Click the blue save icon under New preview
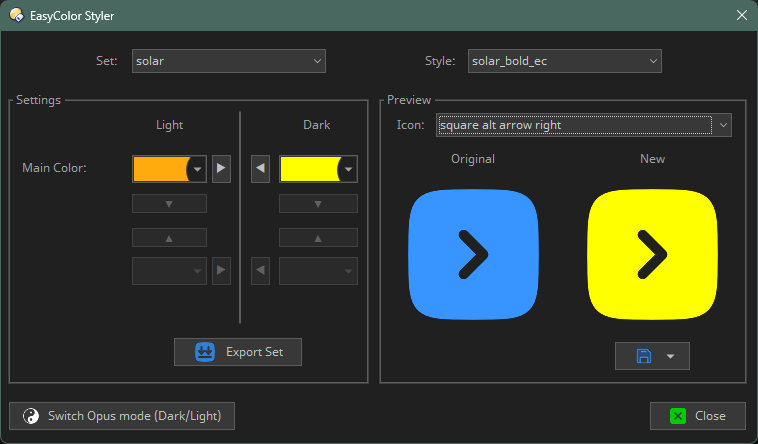Viewport: 758px width, 444px height. 644,356
